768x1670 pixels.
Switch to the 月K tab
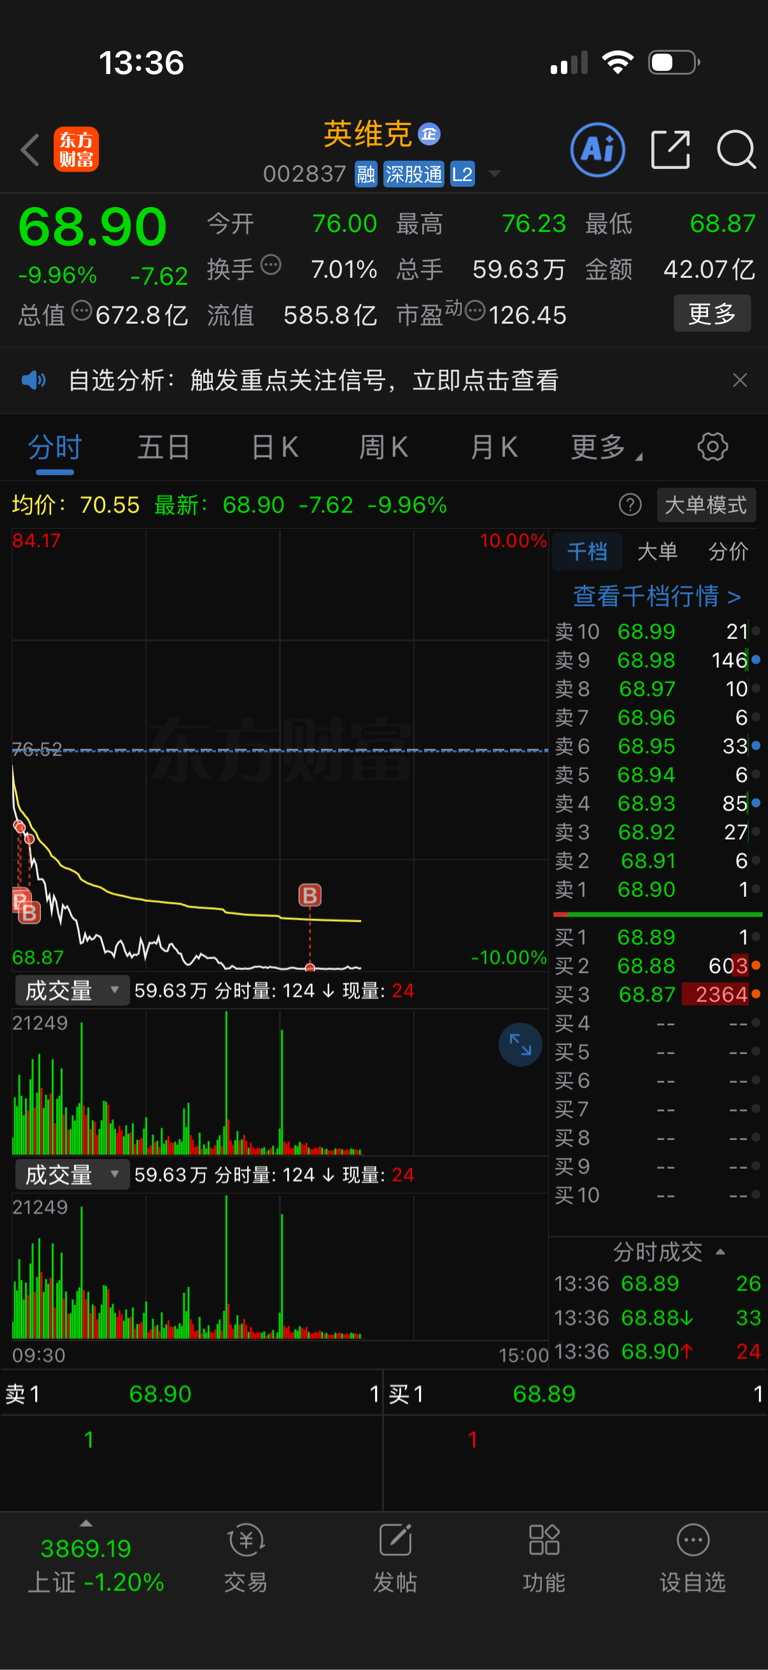click(x=494, y=447)
